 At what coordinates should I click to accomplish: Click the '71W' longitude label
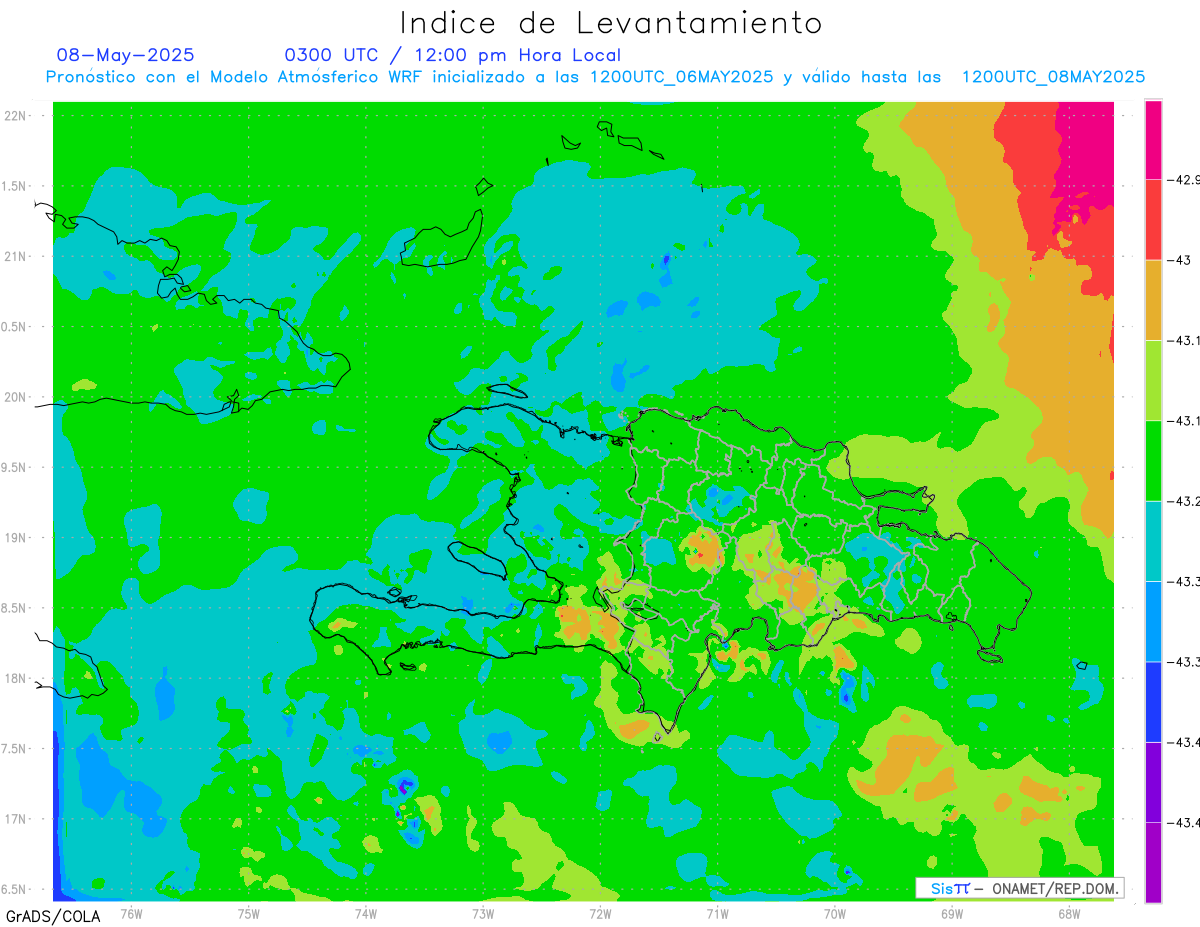tap(717, 913)
